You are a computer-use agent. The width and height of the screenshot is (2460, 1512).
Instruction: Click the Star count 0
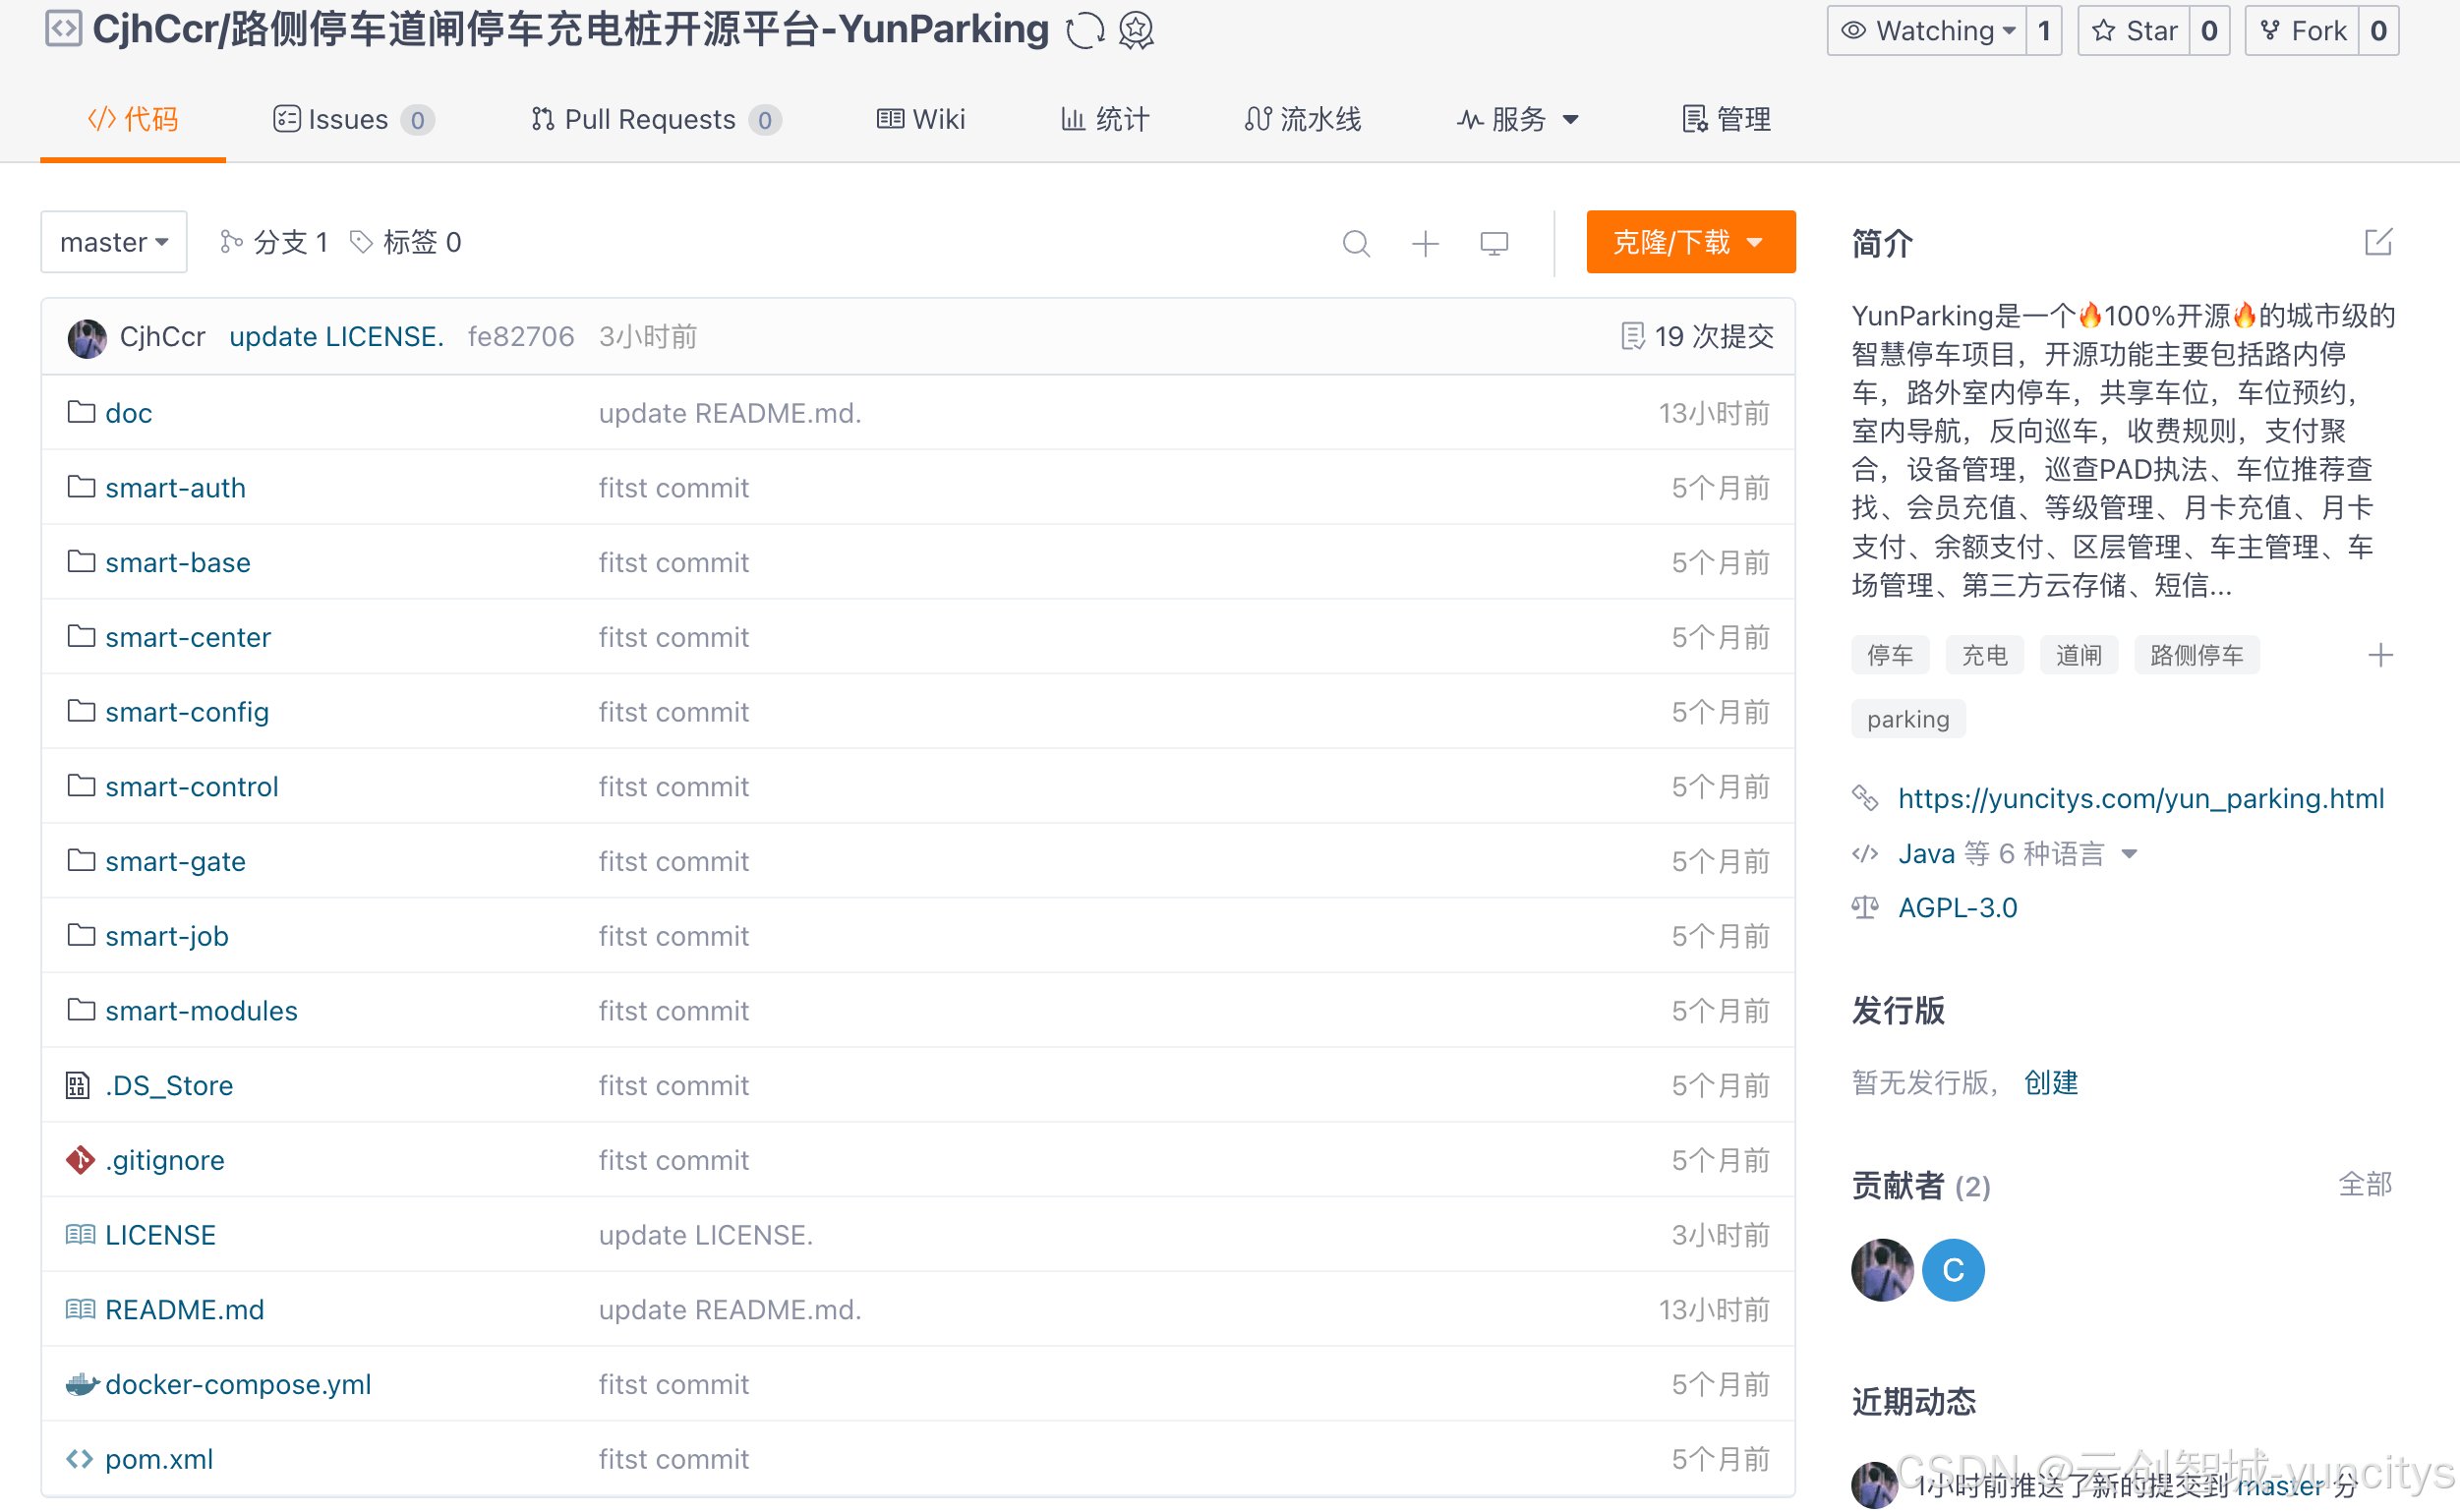(x=2209, y=31)
